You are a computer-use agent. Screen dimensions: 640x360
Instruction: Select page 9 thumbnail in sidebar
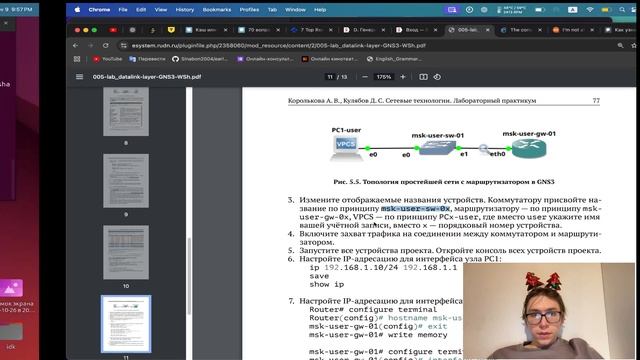(126, 180)
